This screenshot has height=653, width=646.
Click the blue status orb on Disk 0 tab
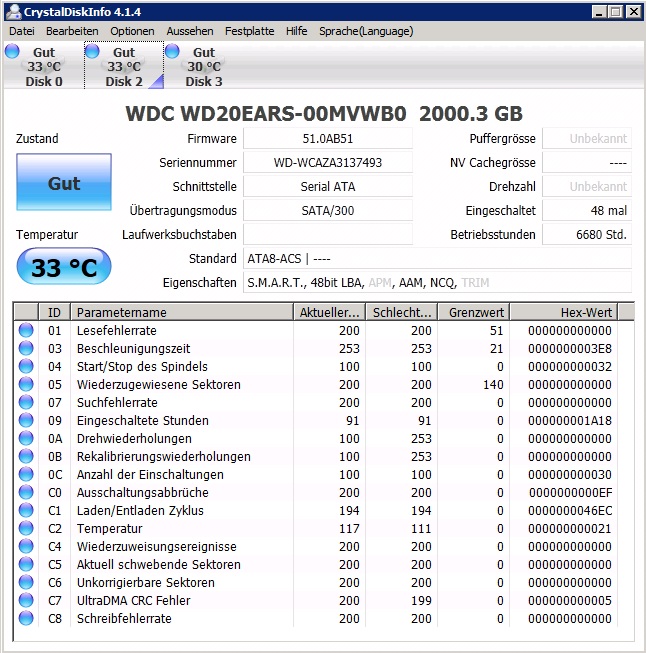click(x=12, y=51)
